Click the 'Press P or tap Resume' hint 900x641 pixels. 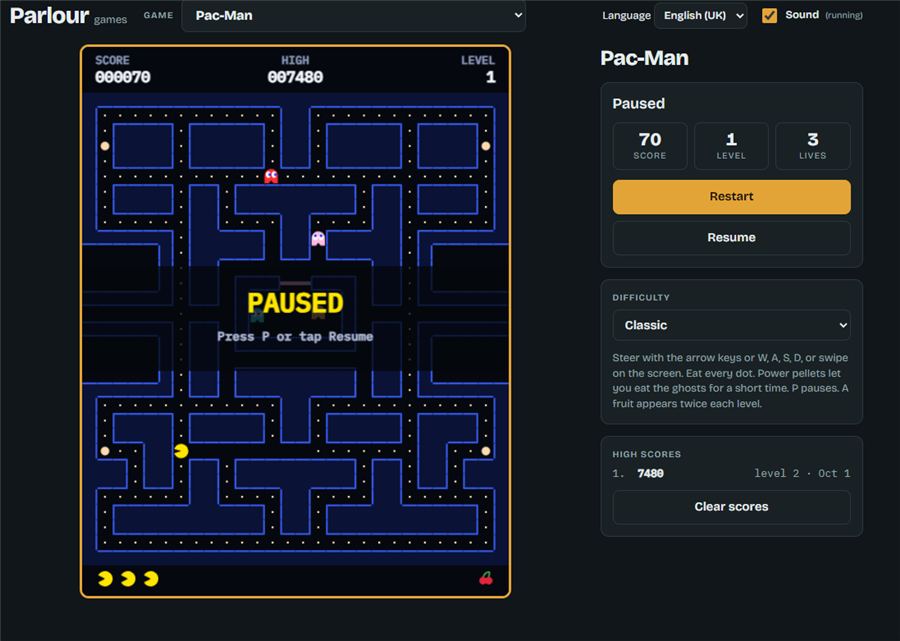pos(295,336)
